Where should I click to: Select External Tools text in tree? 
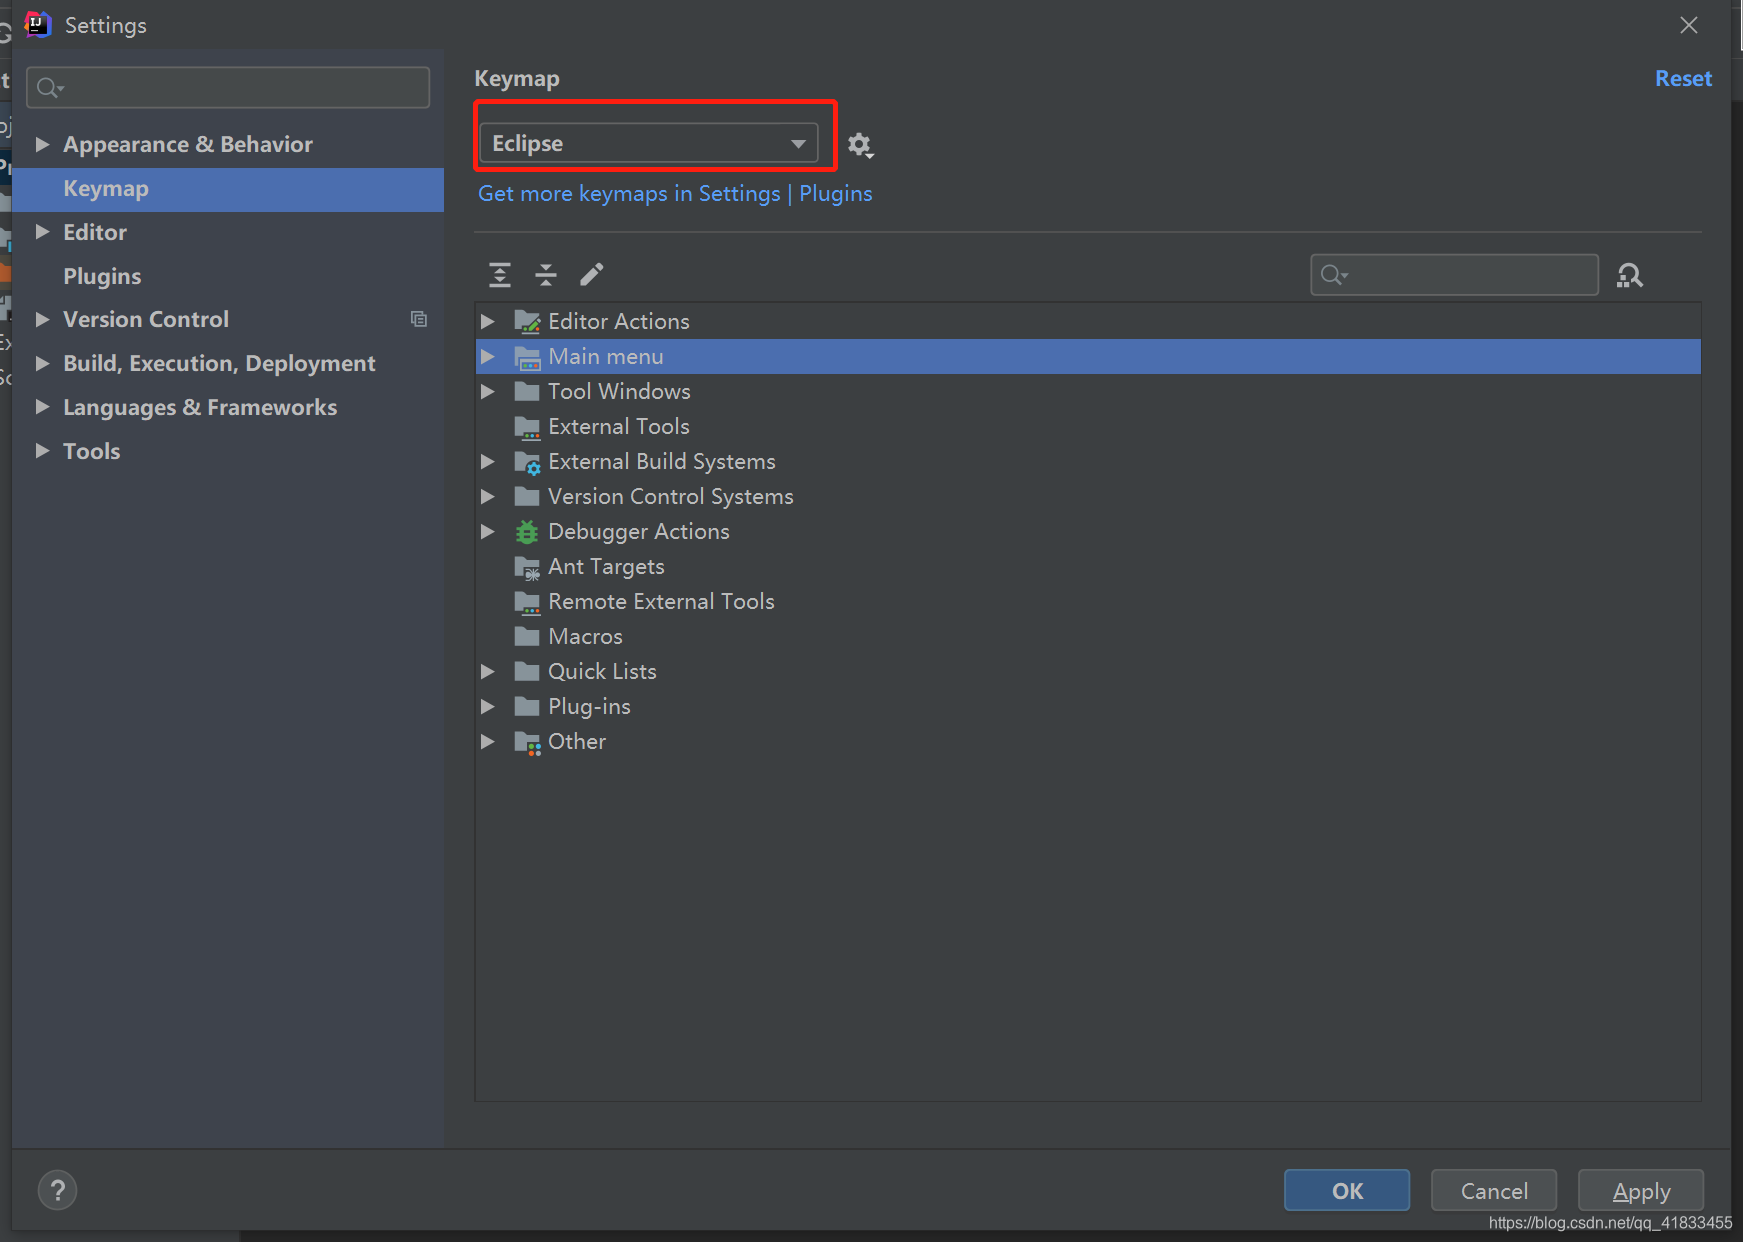click(x=619, y=426)
